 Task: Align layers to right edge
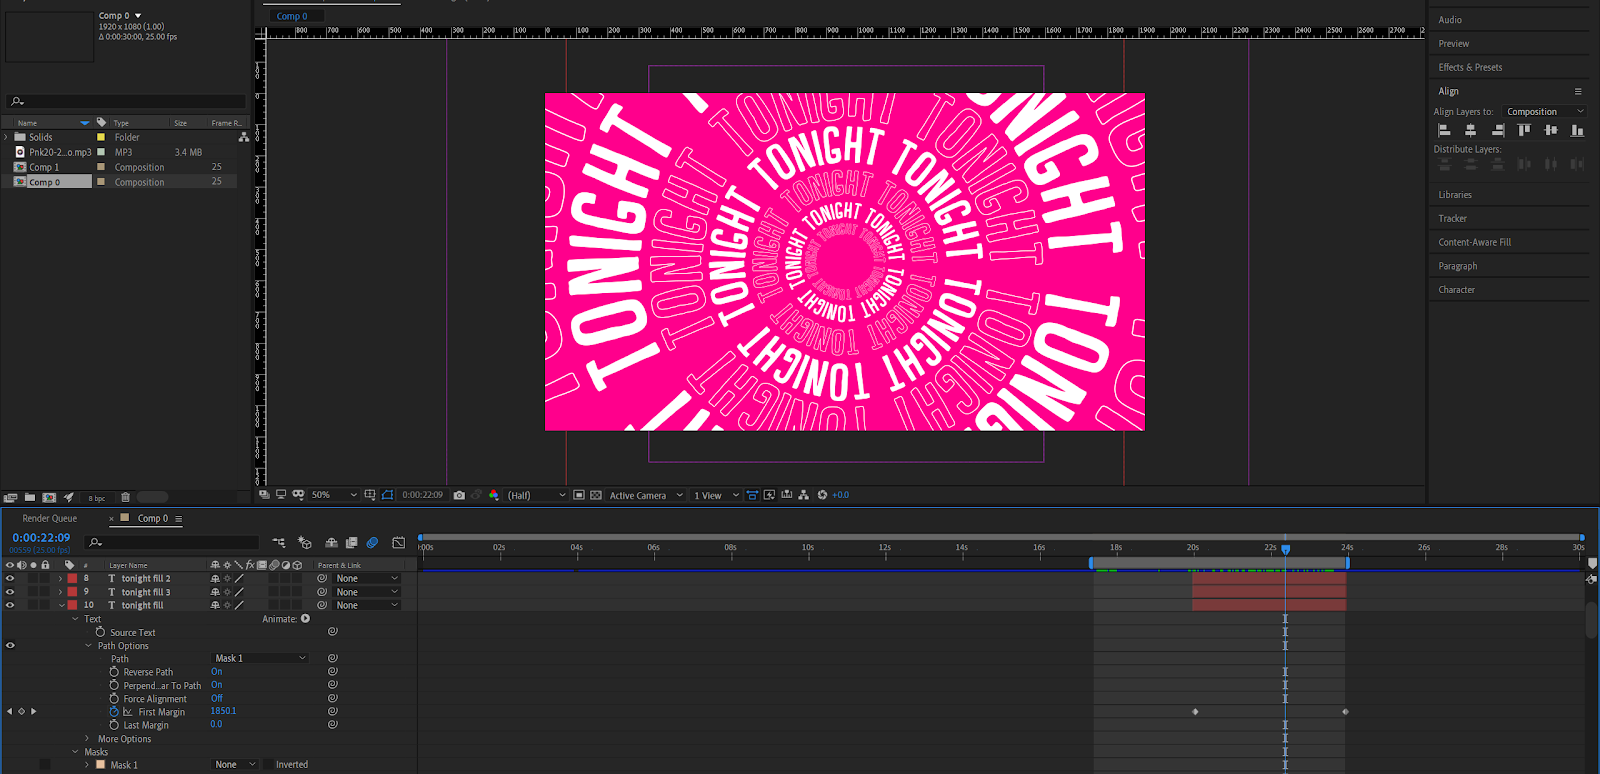point(1497,130)
